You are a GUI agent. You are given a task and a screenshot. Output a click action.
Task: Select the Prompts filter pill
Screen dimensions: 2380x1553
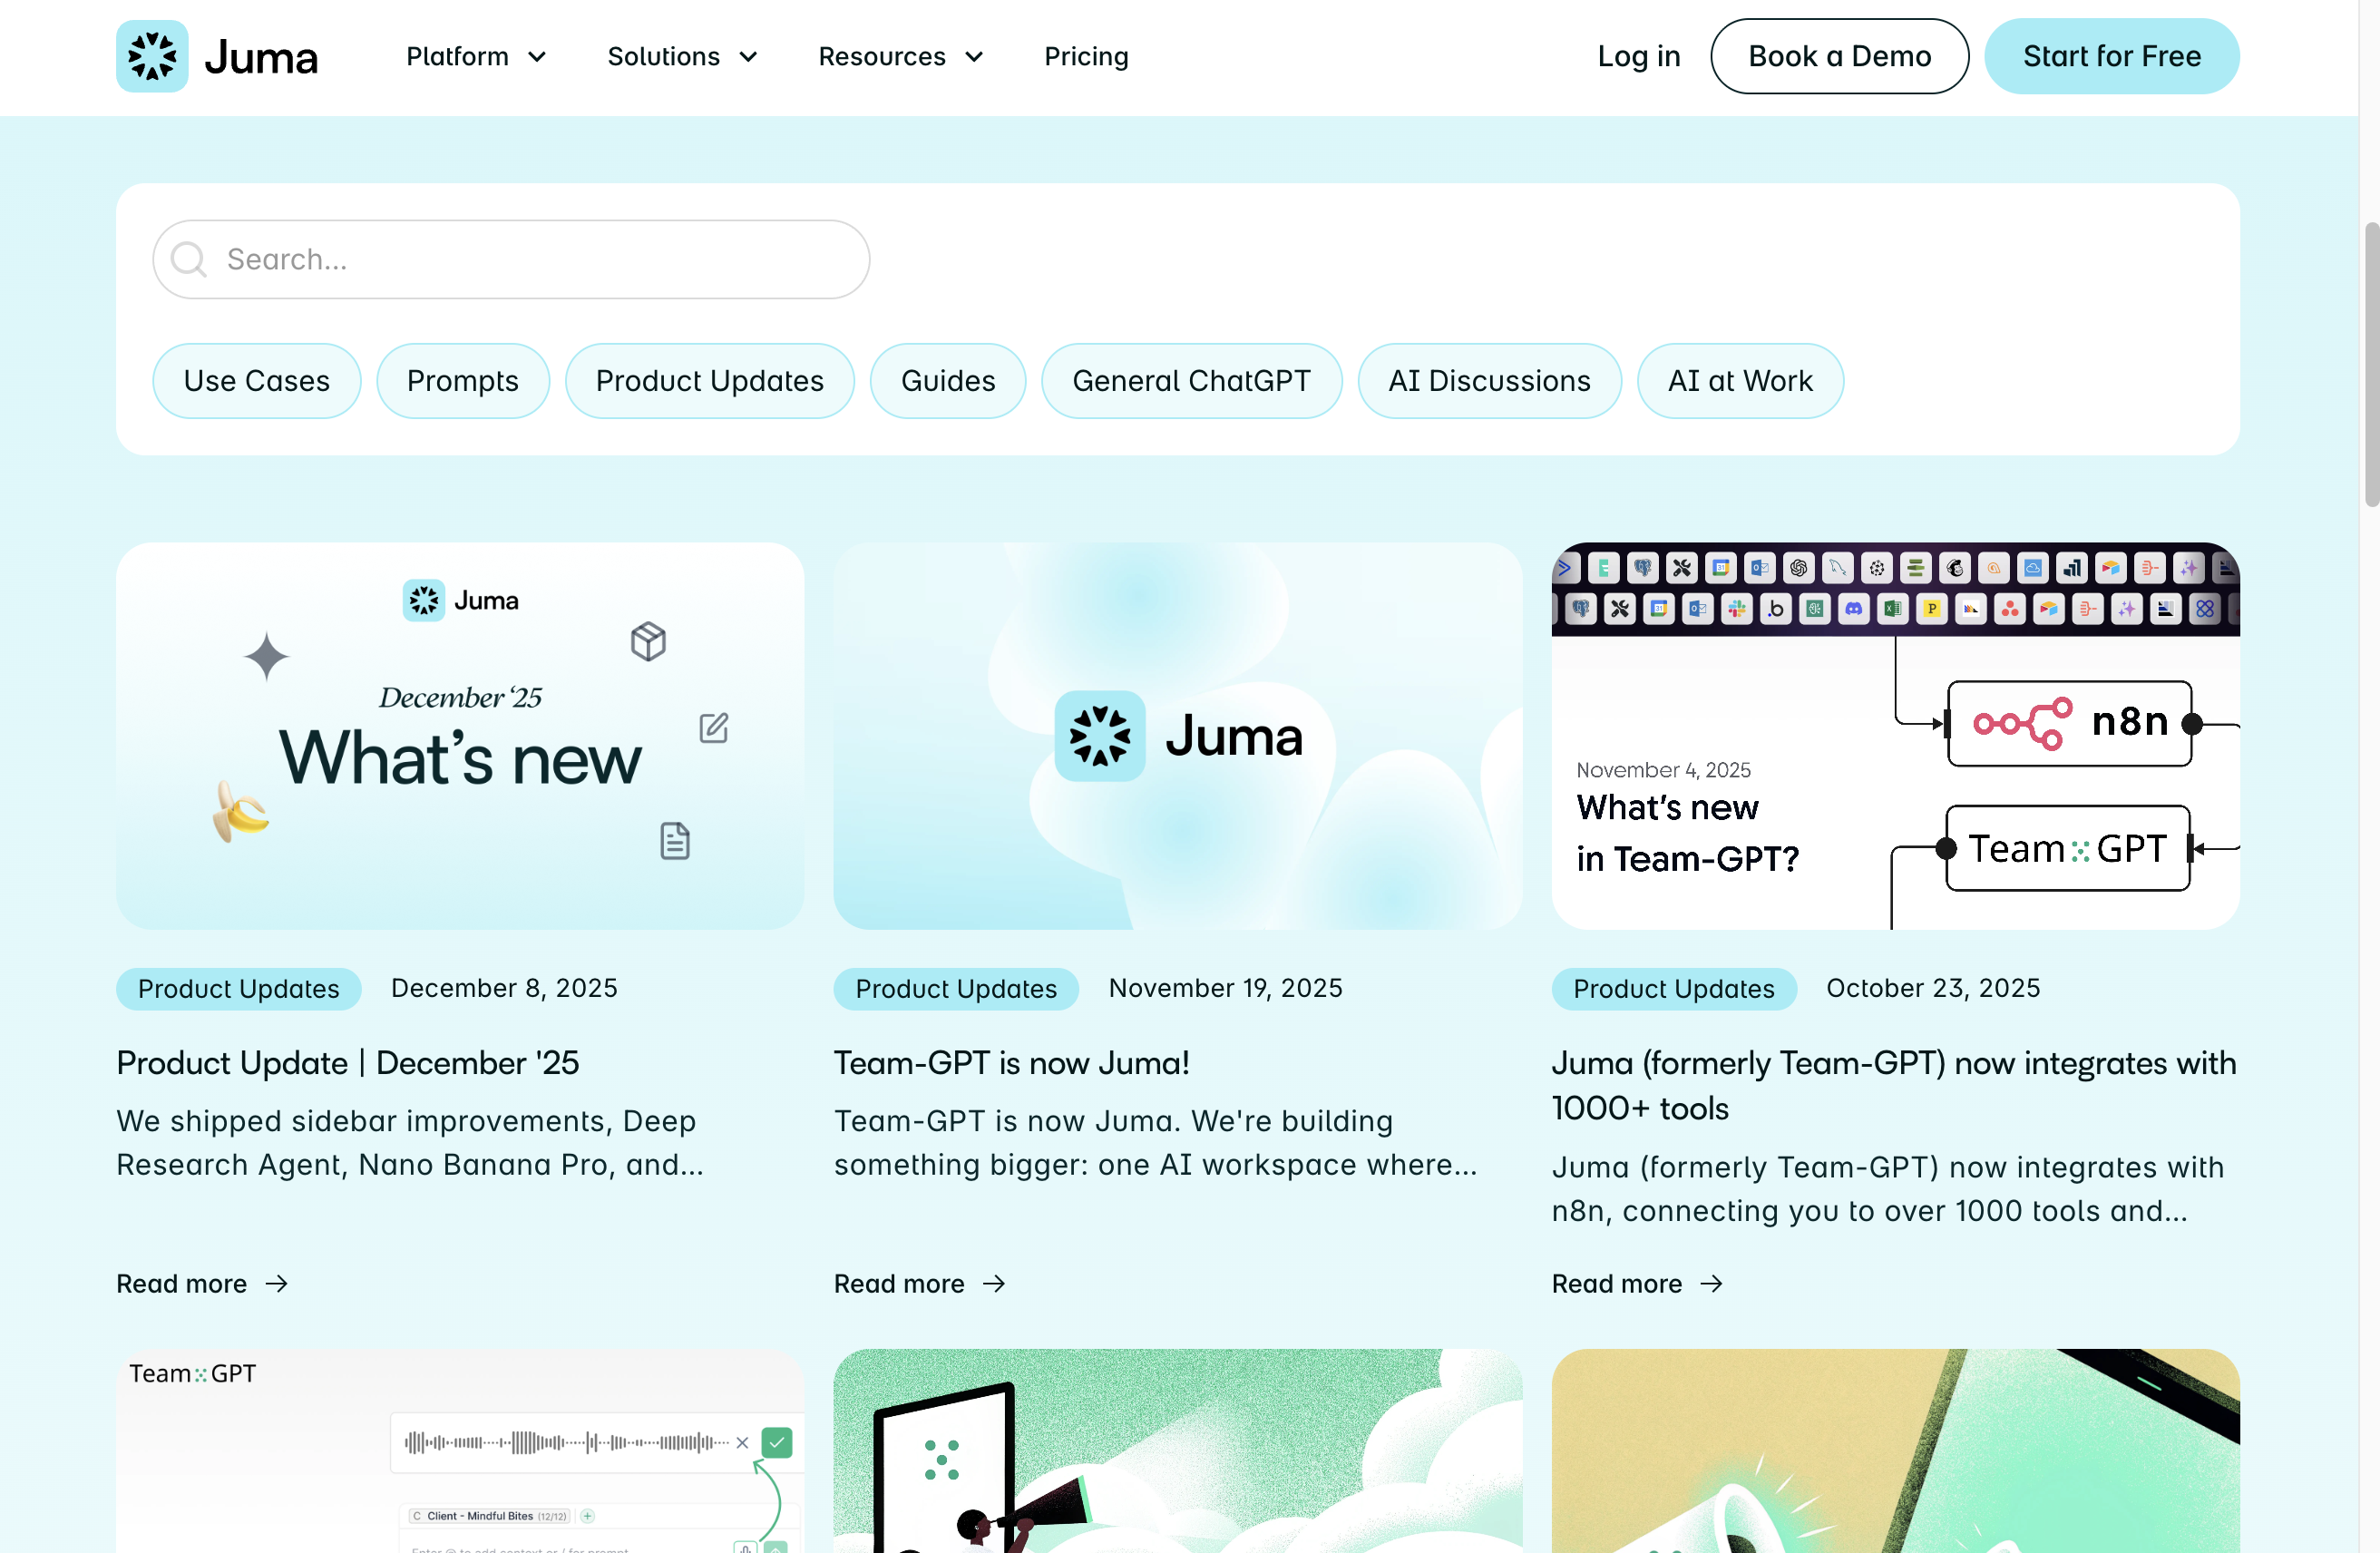[462, 381]
